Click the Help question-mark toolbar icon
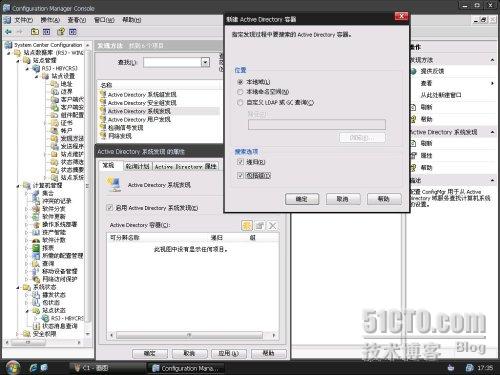 click(x=61, y=32)
